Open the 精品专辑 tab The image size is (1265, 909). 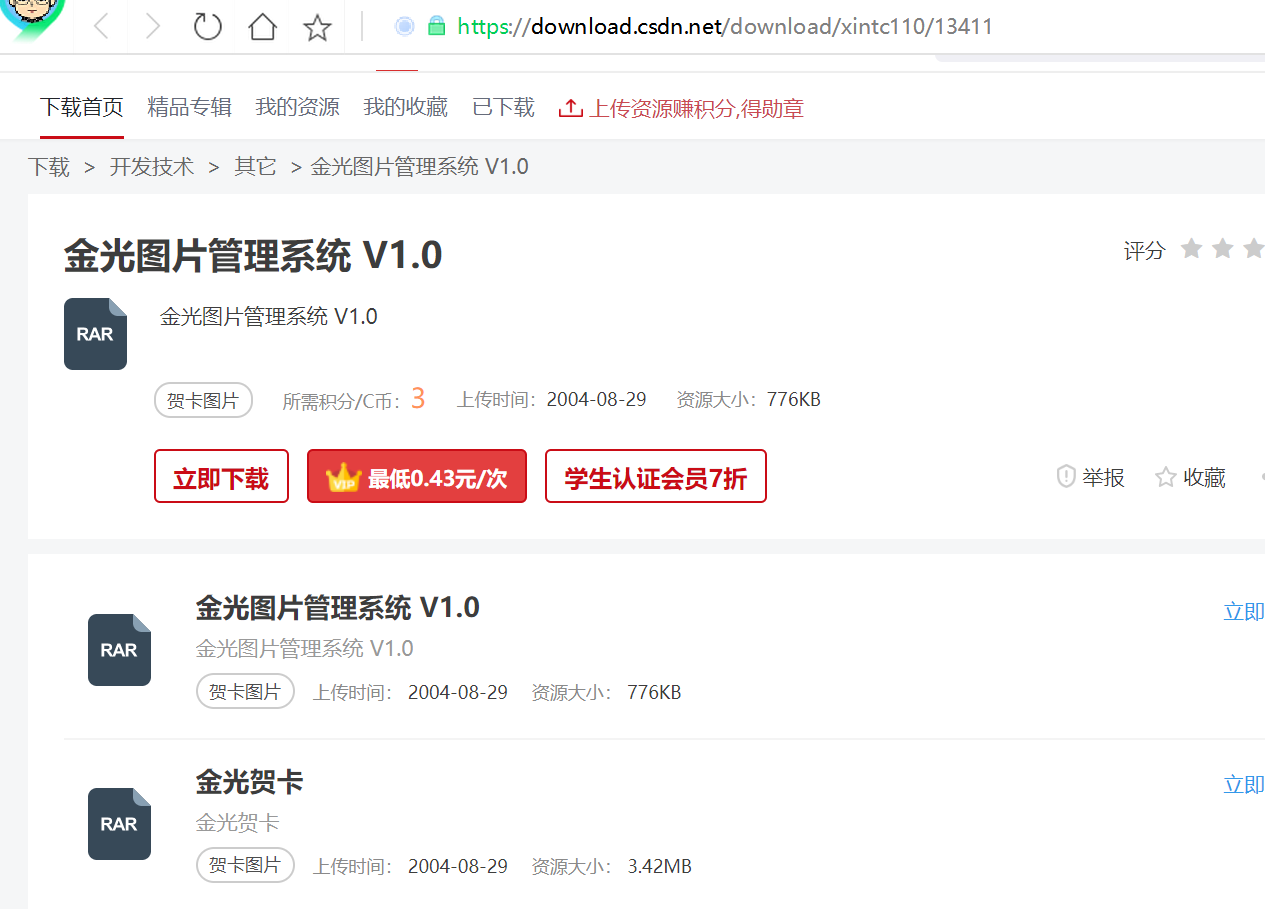coord(190,107)
